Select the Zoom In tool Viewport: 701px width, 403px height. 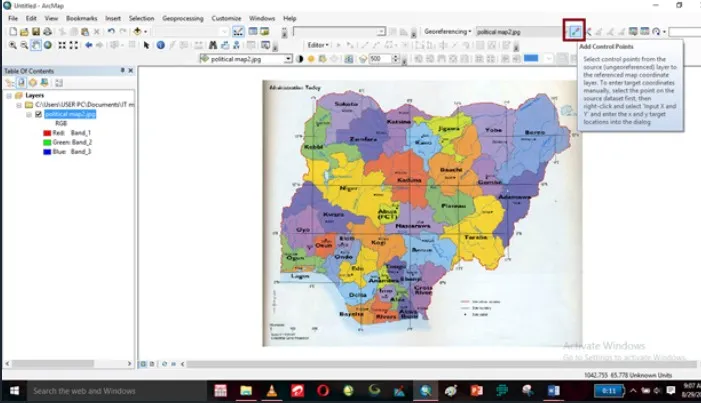coord(13,45)
